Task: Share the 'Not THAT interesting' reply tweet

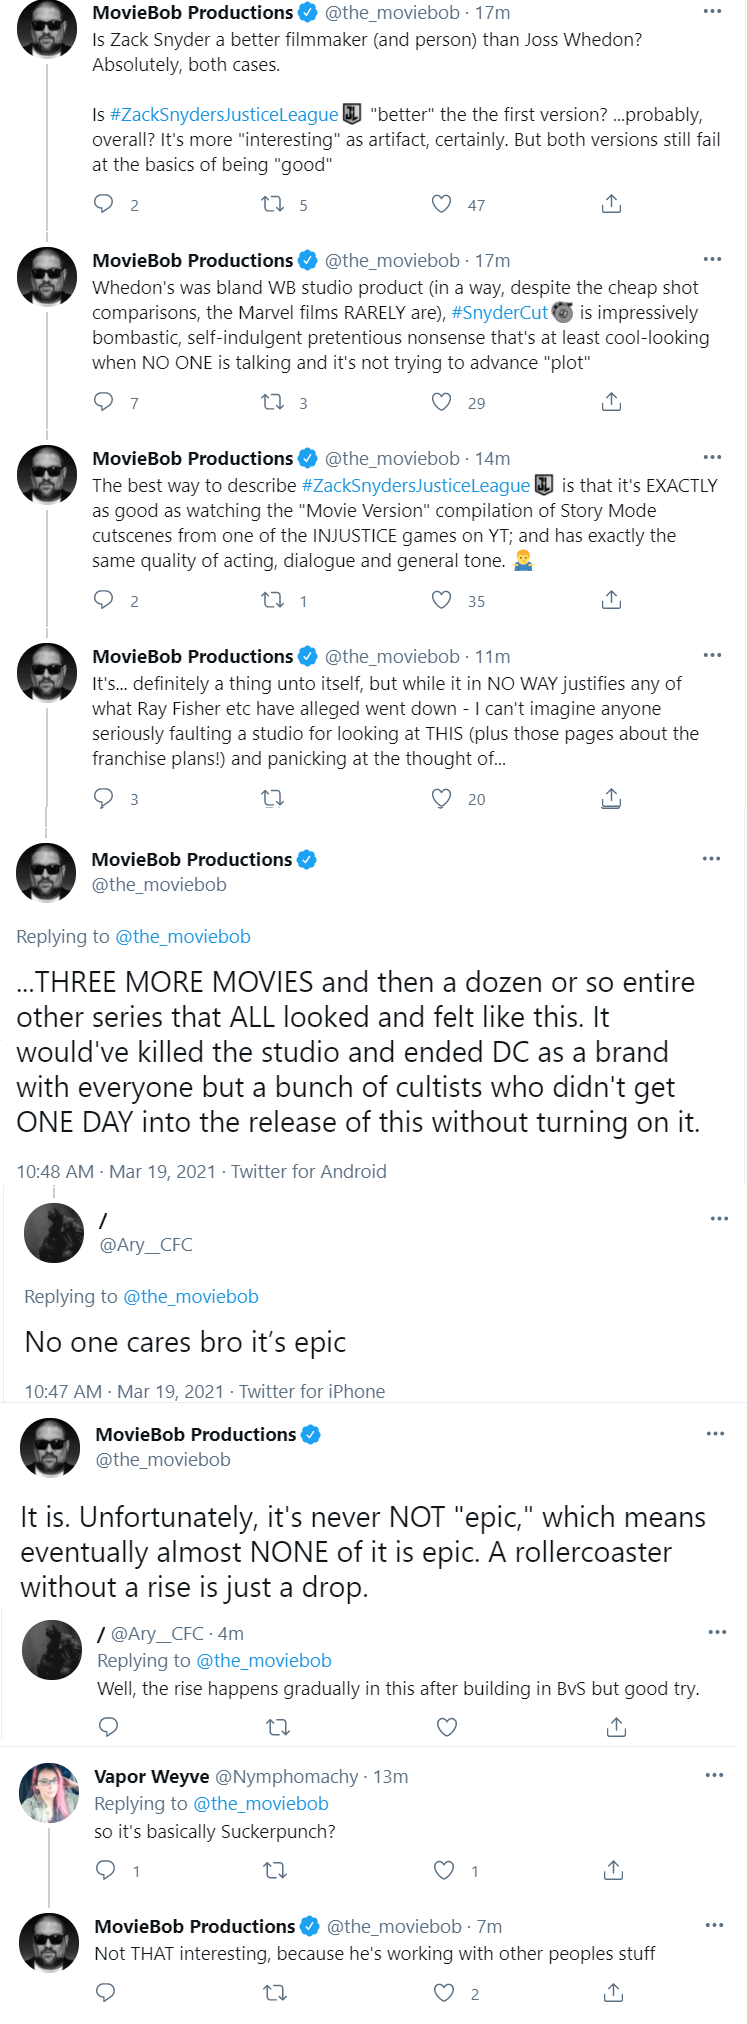Action: click(x=614, y=1993)
